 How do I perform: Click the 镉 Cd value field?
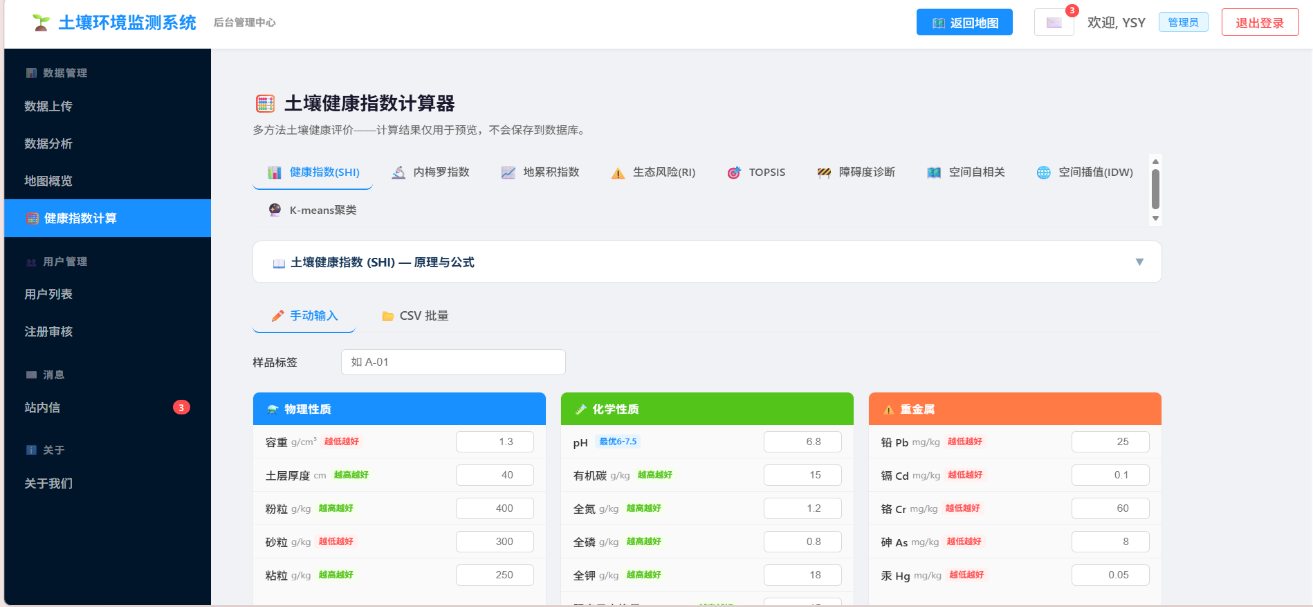point(1111,475)
